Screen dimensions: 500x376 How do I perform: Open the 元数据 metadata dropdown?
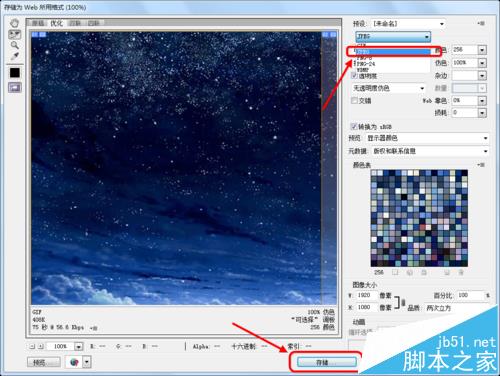tap(429, 151)
